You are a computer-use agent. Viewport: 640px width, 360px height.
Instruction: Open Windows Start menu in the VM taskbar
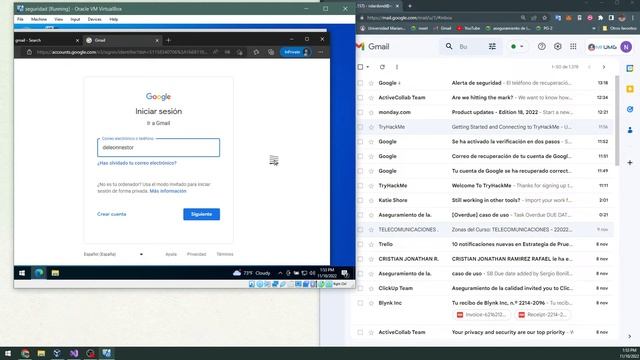22,273
